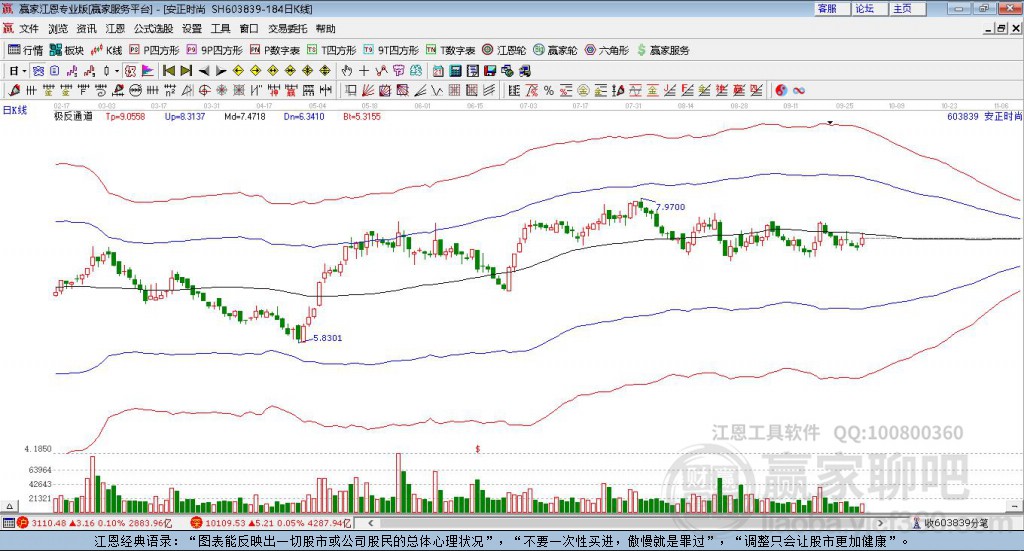The image size is (1024, 551).
Task: Open the 江恩 menu
Action: point(115,29)
